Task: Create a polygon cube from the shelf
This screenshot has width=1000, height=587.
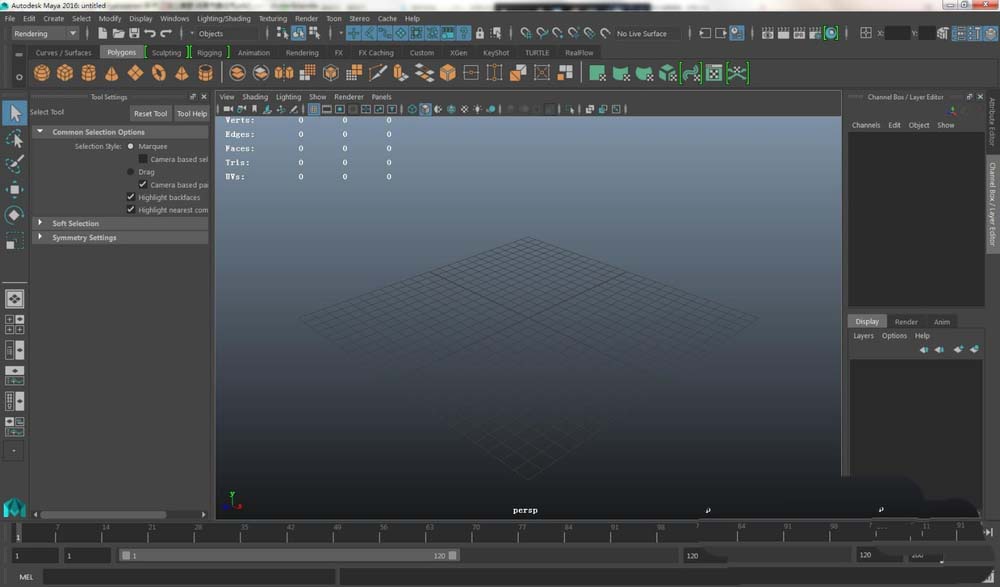Action: [x=65, y=73]
